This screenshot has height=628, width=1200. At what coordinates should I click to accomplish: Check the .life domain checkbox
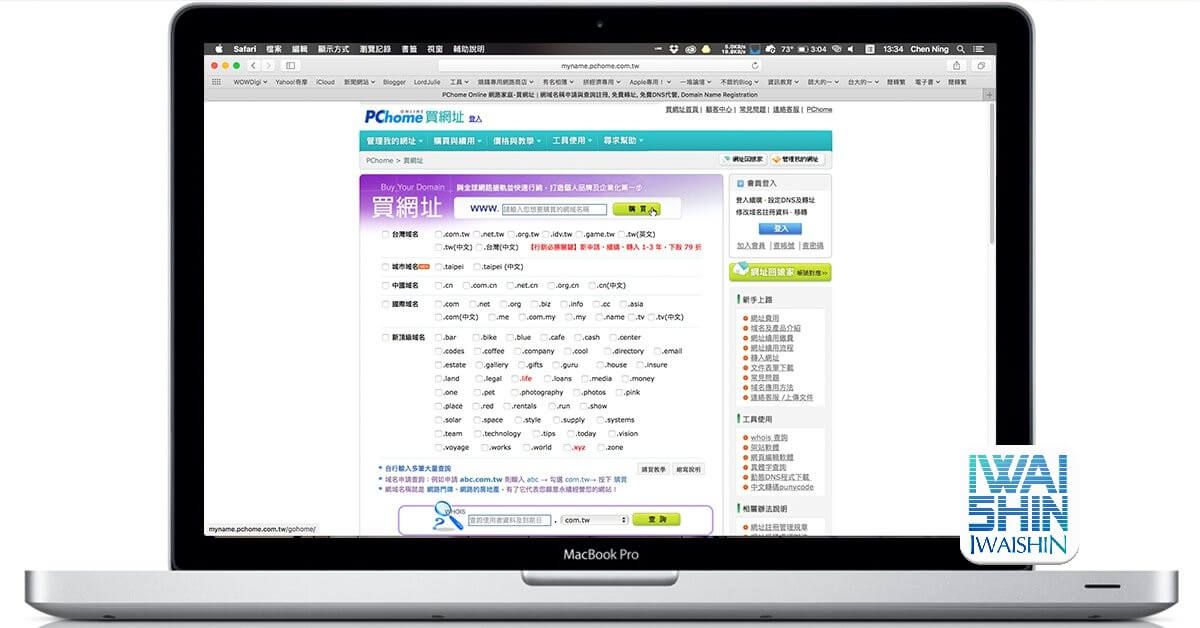click(x=515, y=379)
